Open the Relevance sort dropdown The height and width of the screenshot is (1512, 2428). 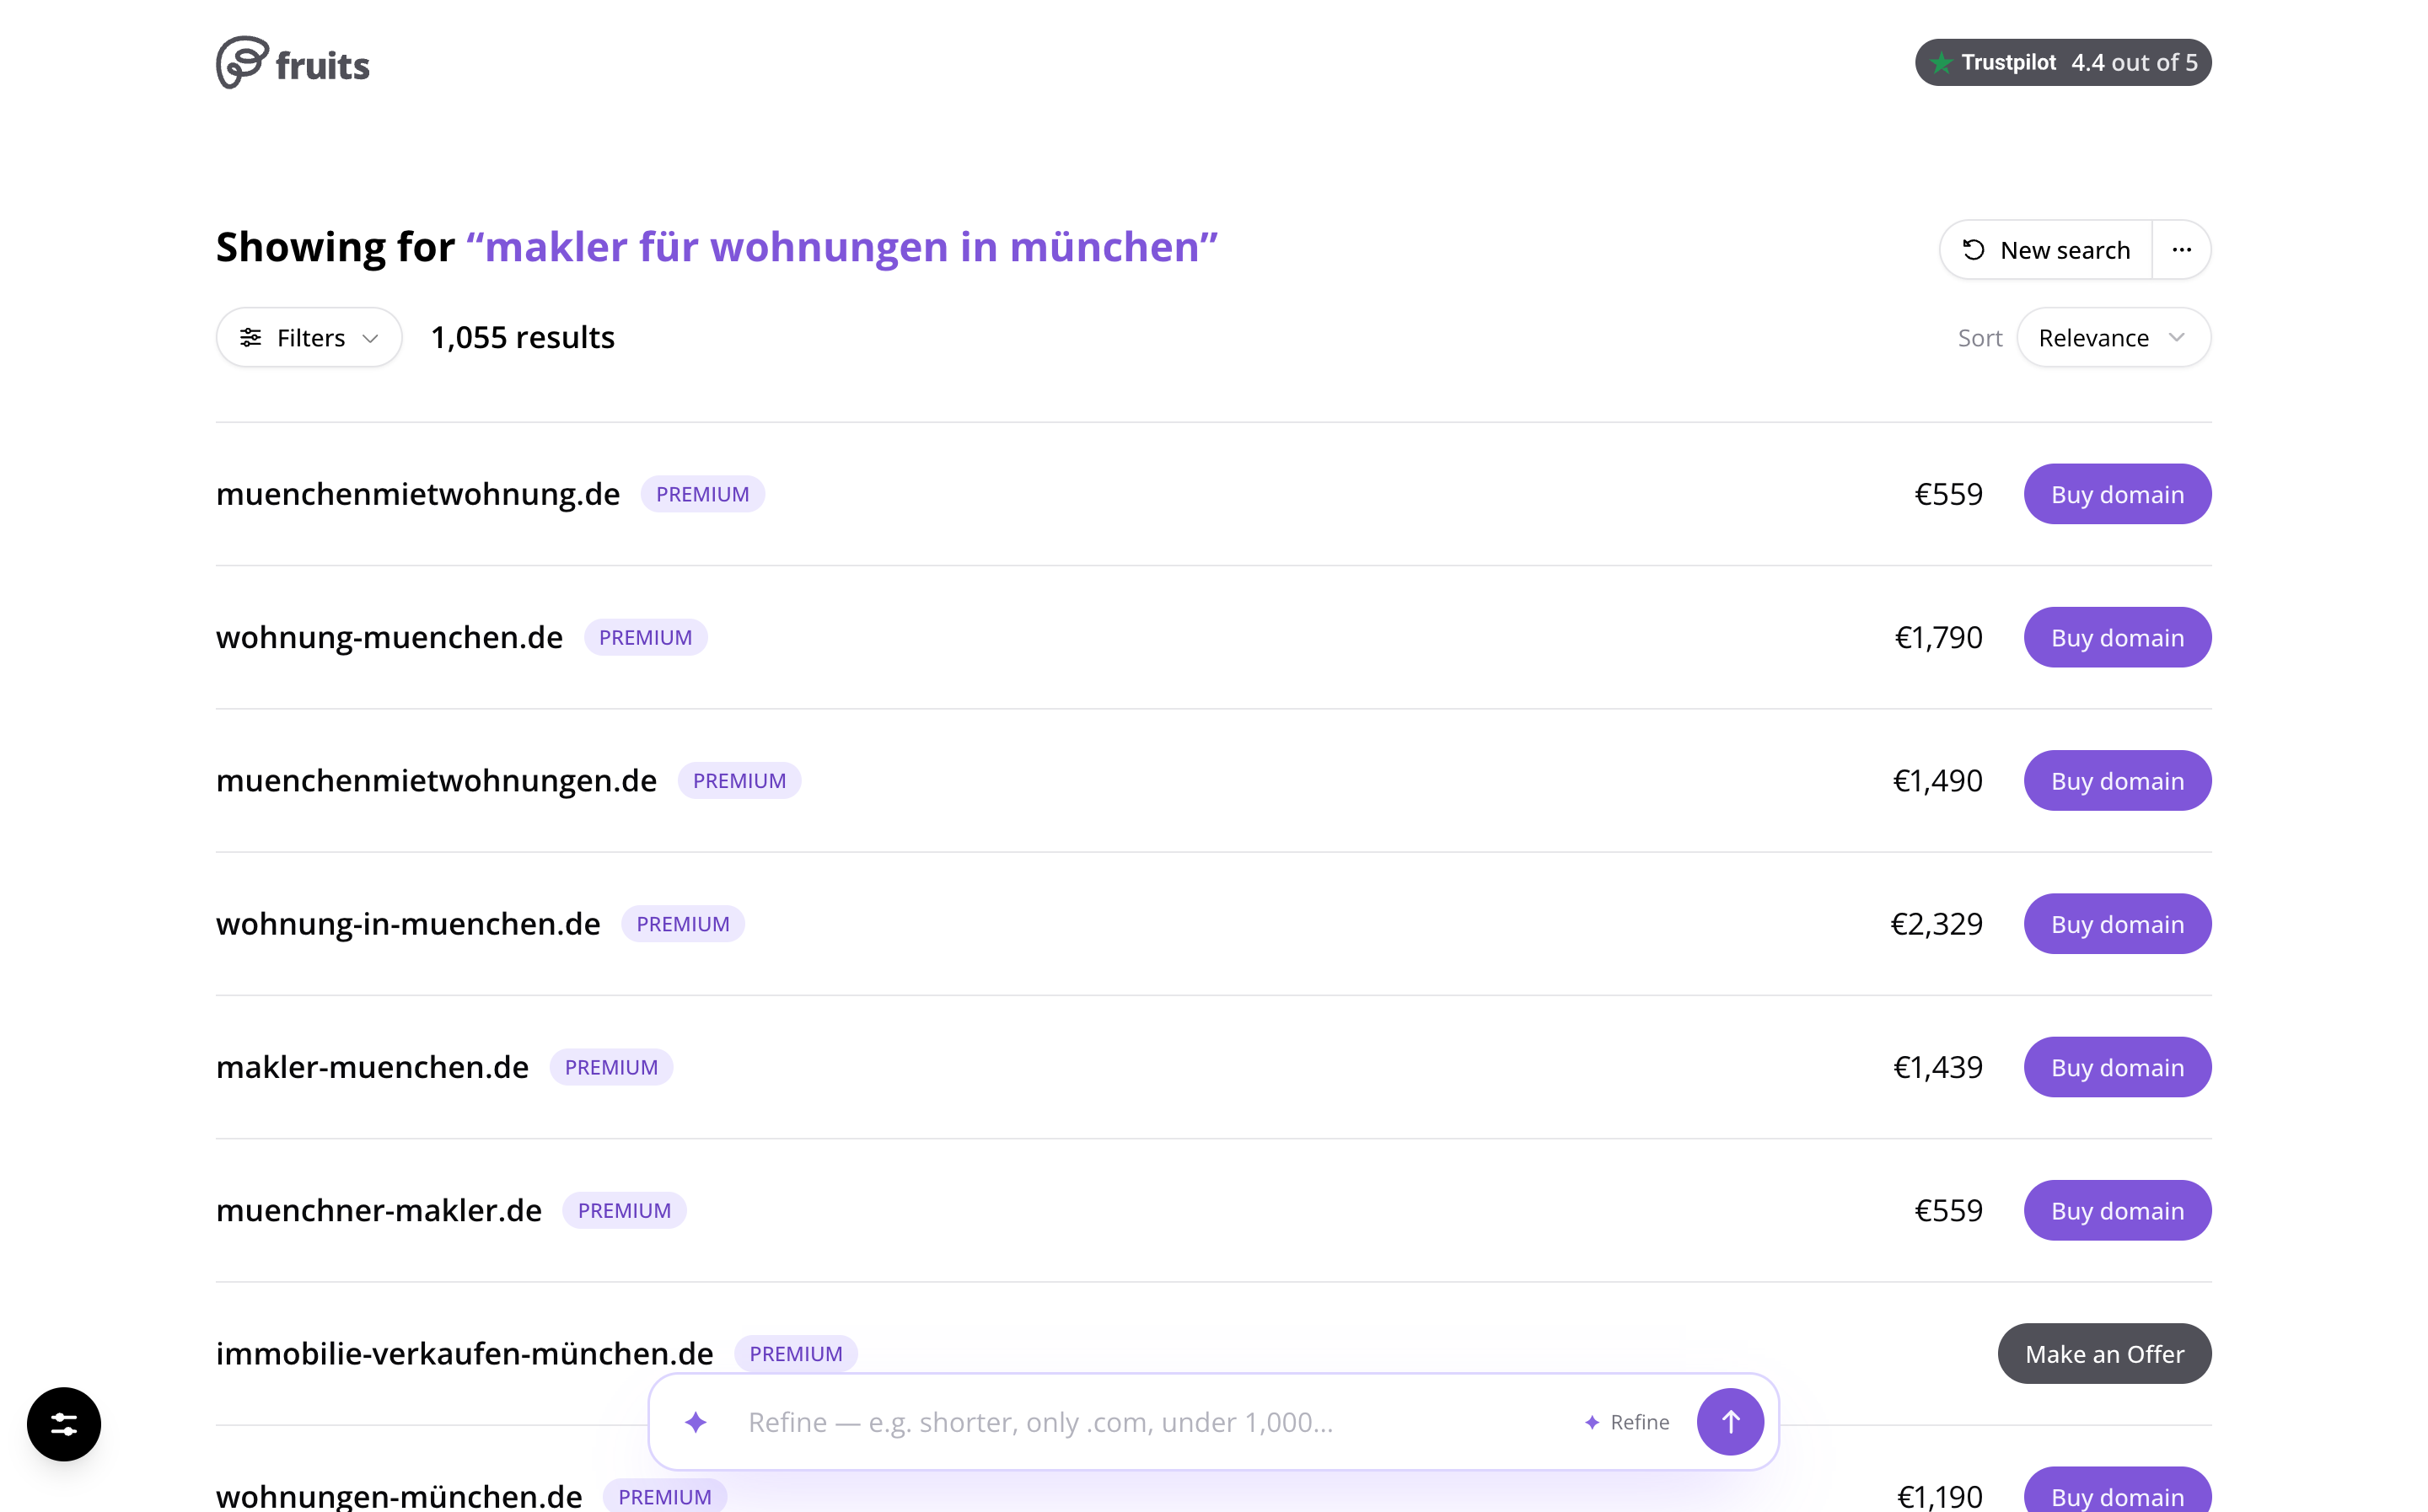coord(2113,338)
